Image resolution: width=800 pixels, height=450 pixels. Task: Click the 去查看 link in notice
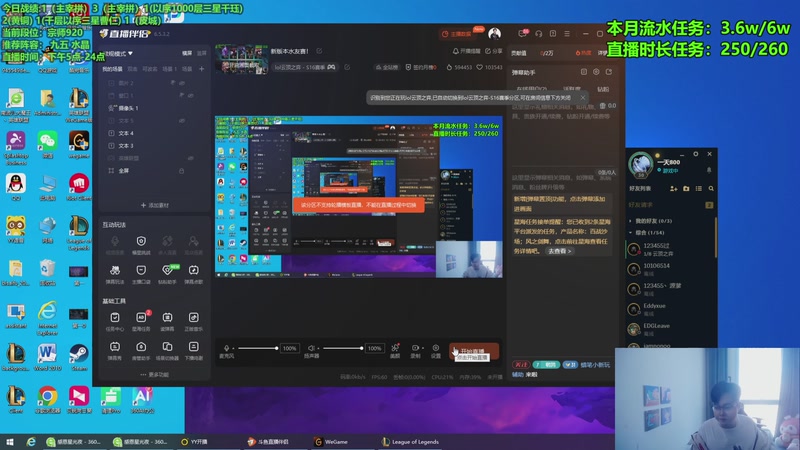click(560, 251)
